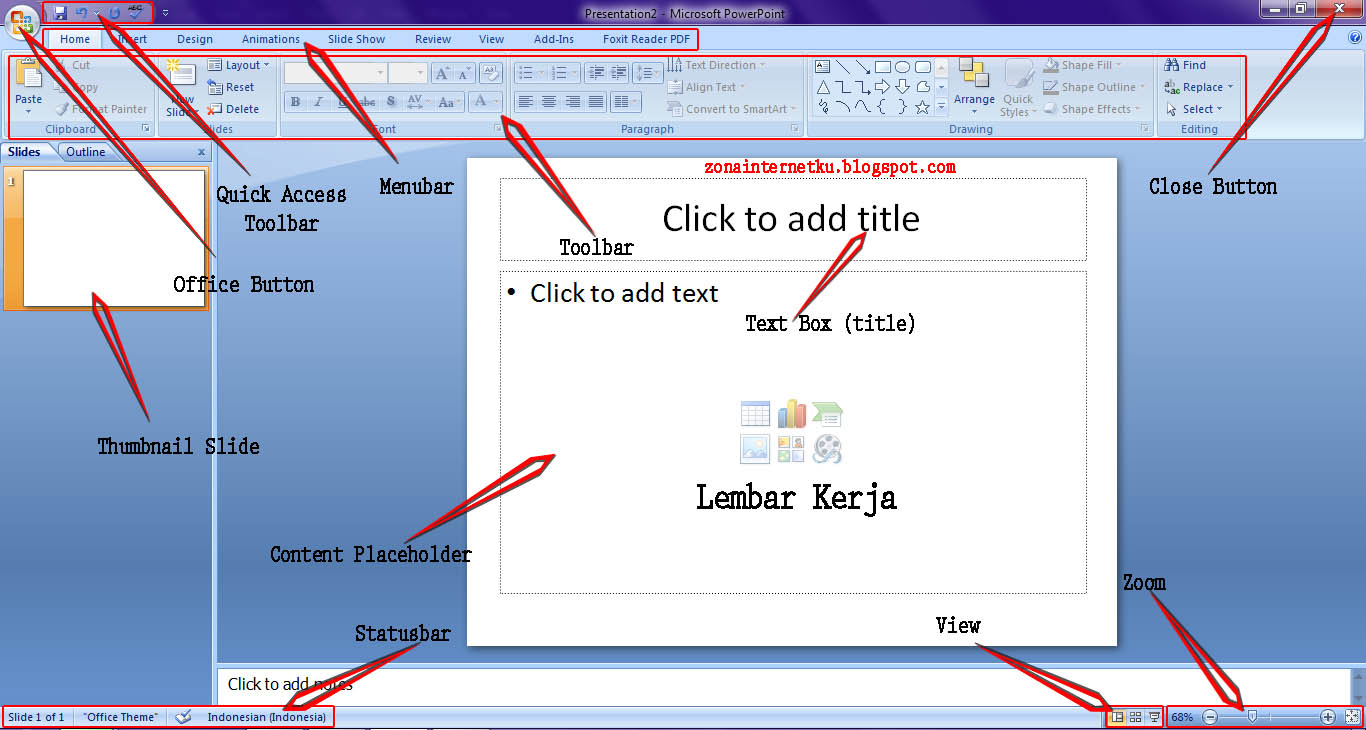Toggle Bold formatting in the Font group
The image size is (1366, 730).
click(x=295, y=101)
